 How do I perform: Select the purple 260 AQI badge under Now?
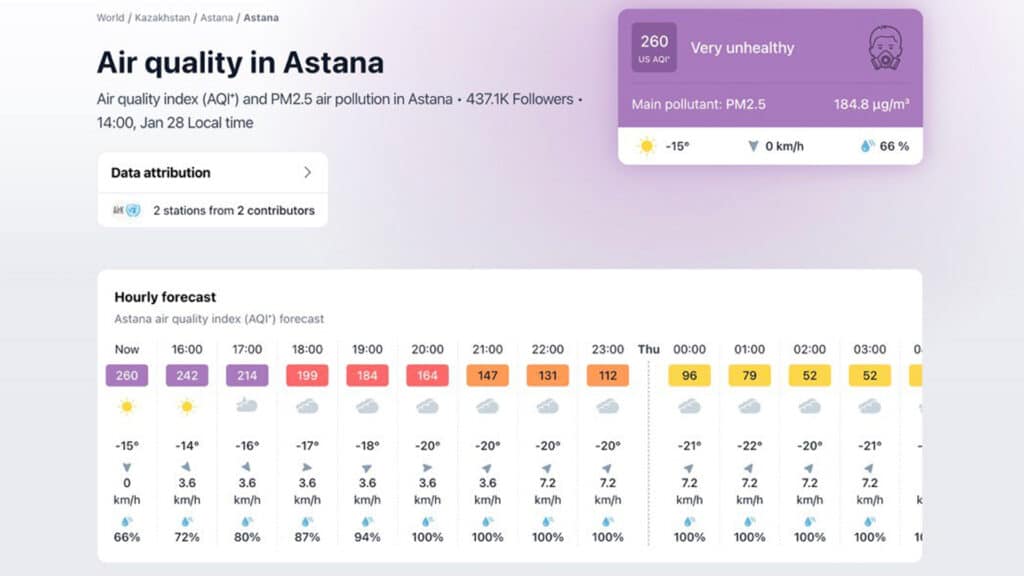coord(127,376)
